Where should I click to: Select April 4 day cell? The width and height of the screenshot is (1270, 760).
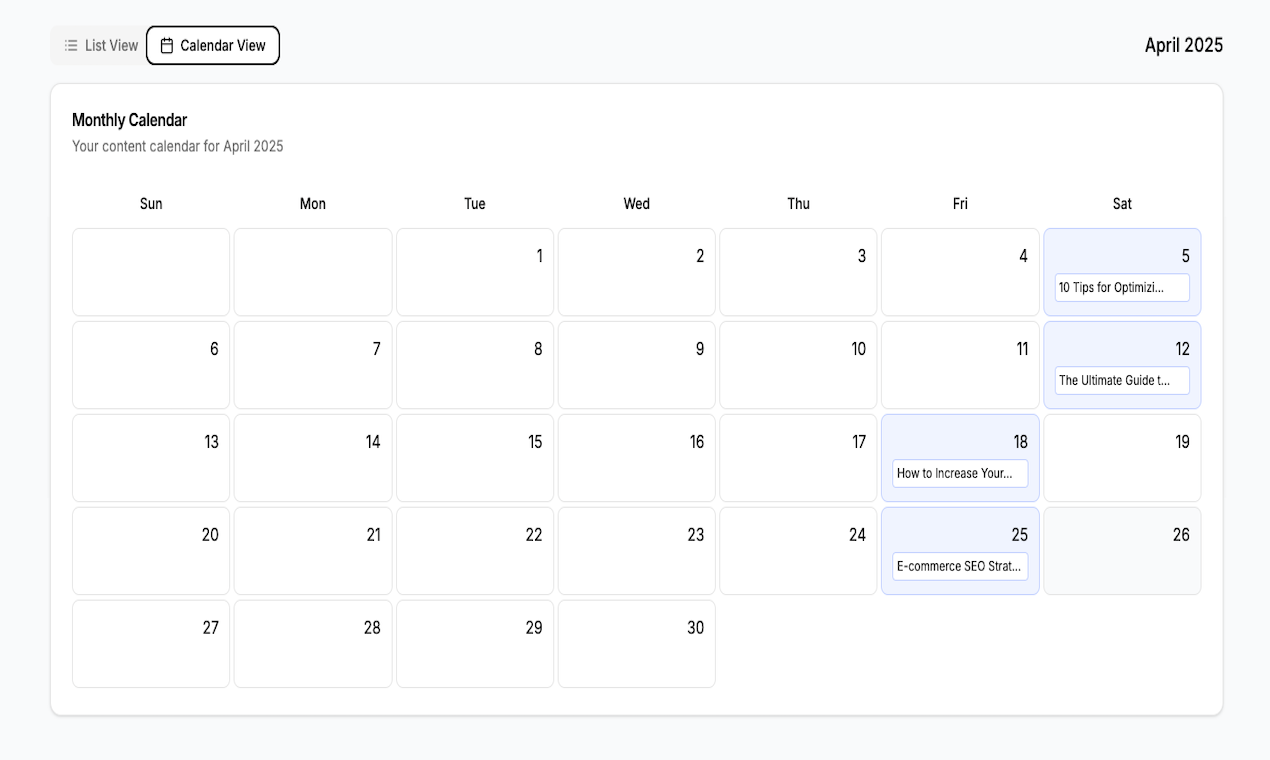click(x=960, y=272)
